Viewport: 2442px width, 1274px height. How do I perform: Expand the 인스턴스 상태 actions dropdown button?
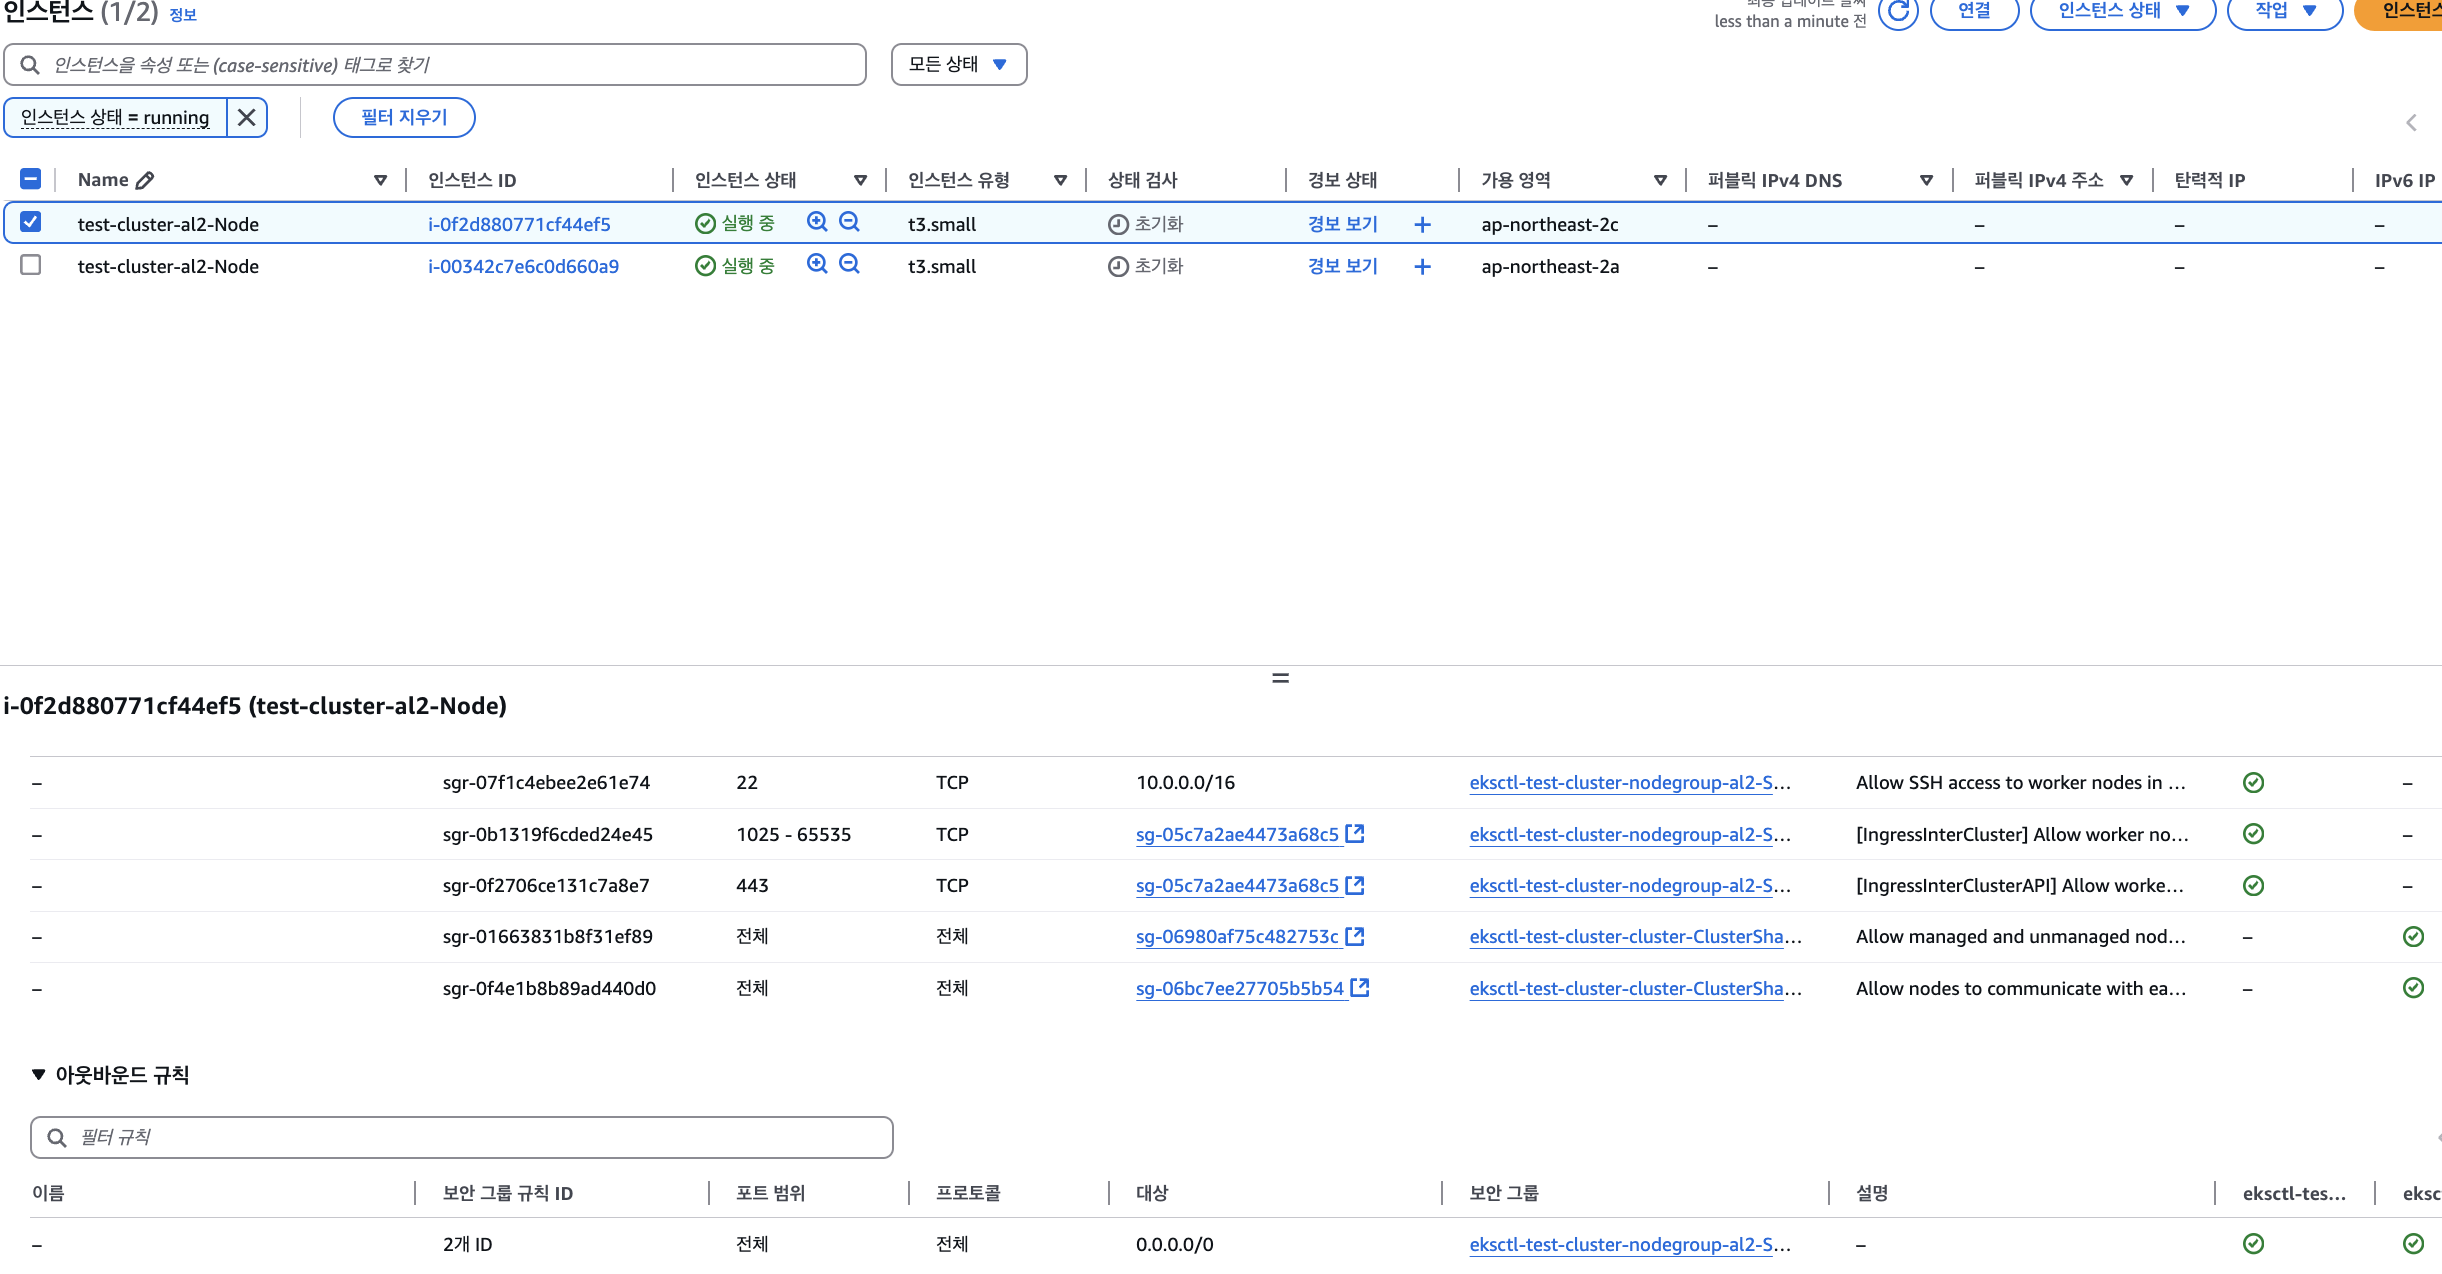[x=2123, y=12]
